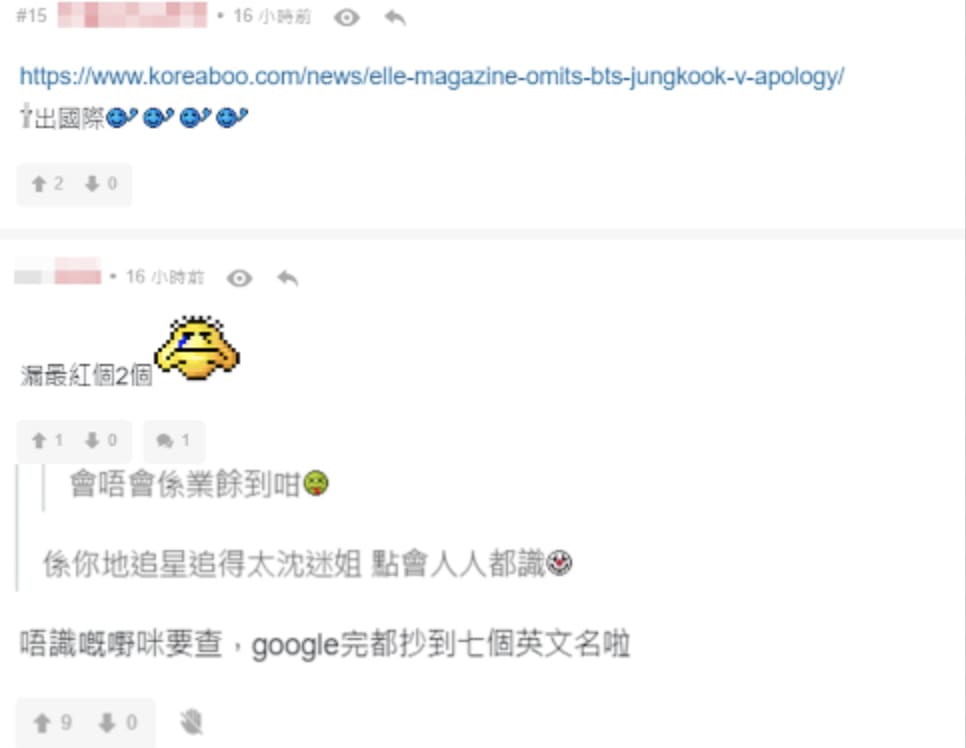Click the blurred username on post #15
966x748 pixels.
[132, 15]
